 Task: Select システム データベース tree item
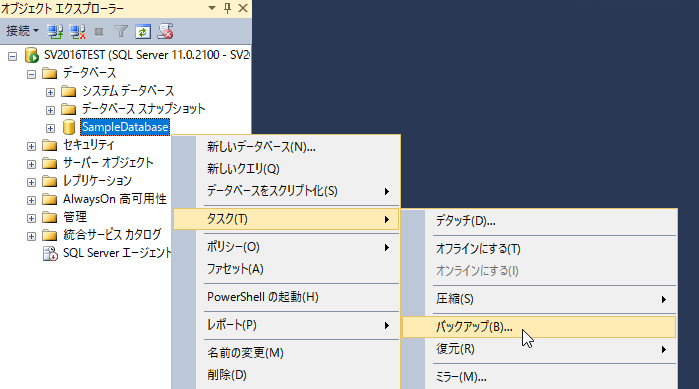pos(128,91)
